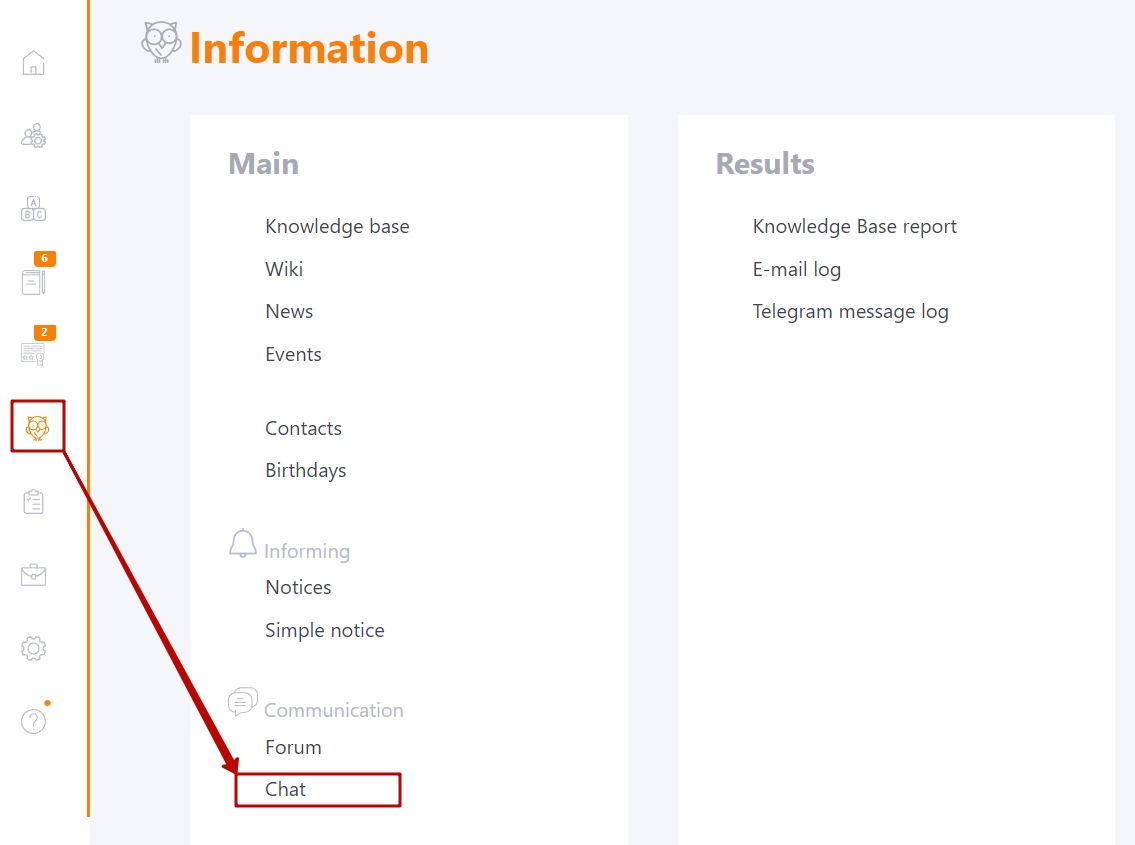
Task: Open the briefcase sidebar icon
Action: [x=33, y=575]
